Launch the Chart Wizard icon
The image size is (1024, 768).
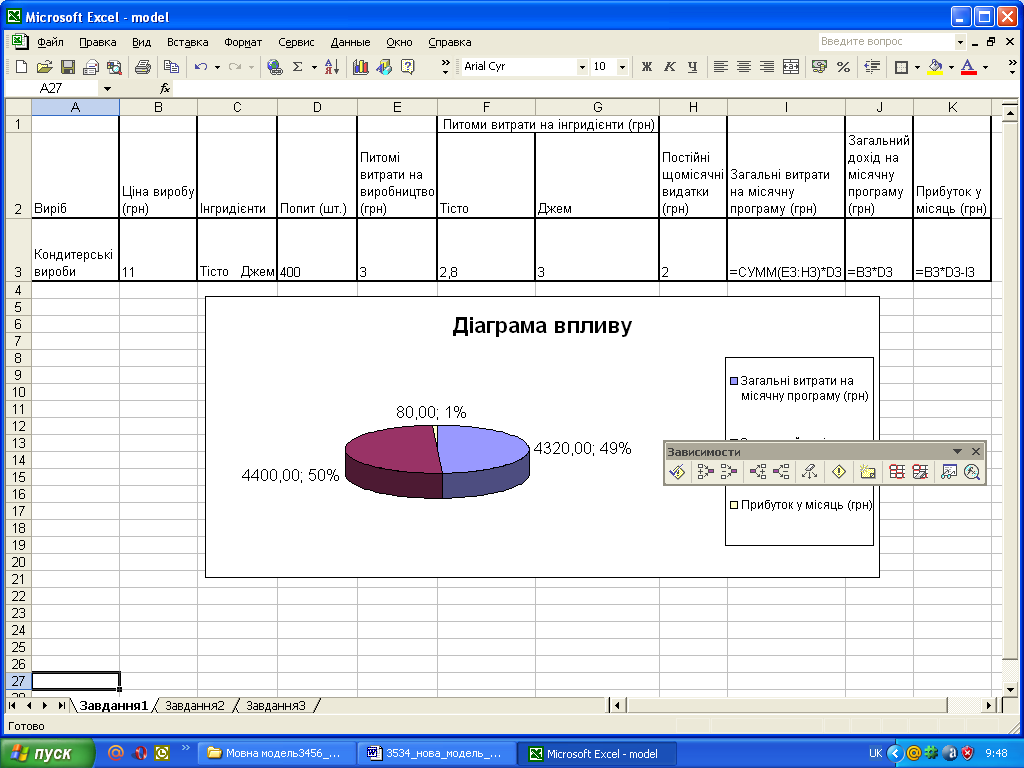(360, 67)
